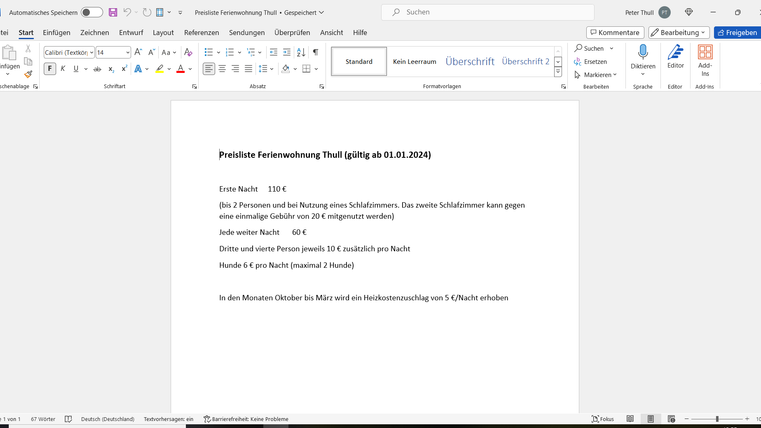This screenshot has height=428, width=761.
Task: Click the bulleted list icon
Action: click(x=208, y=52)
